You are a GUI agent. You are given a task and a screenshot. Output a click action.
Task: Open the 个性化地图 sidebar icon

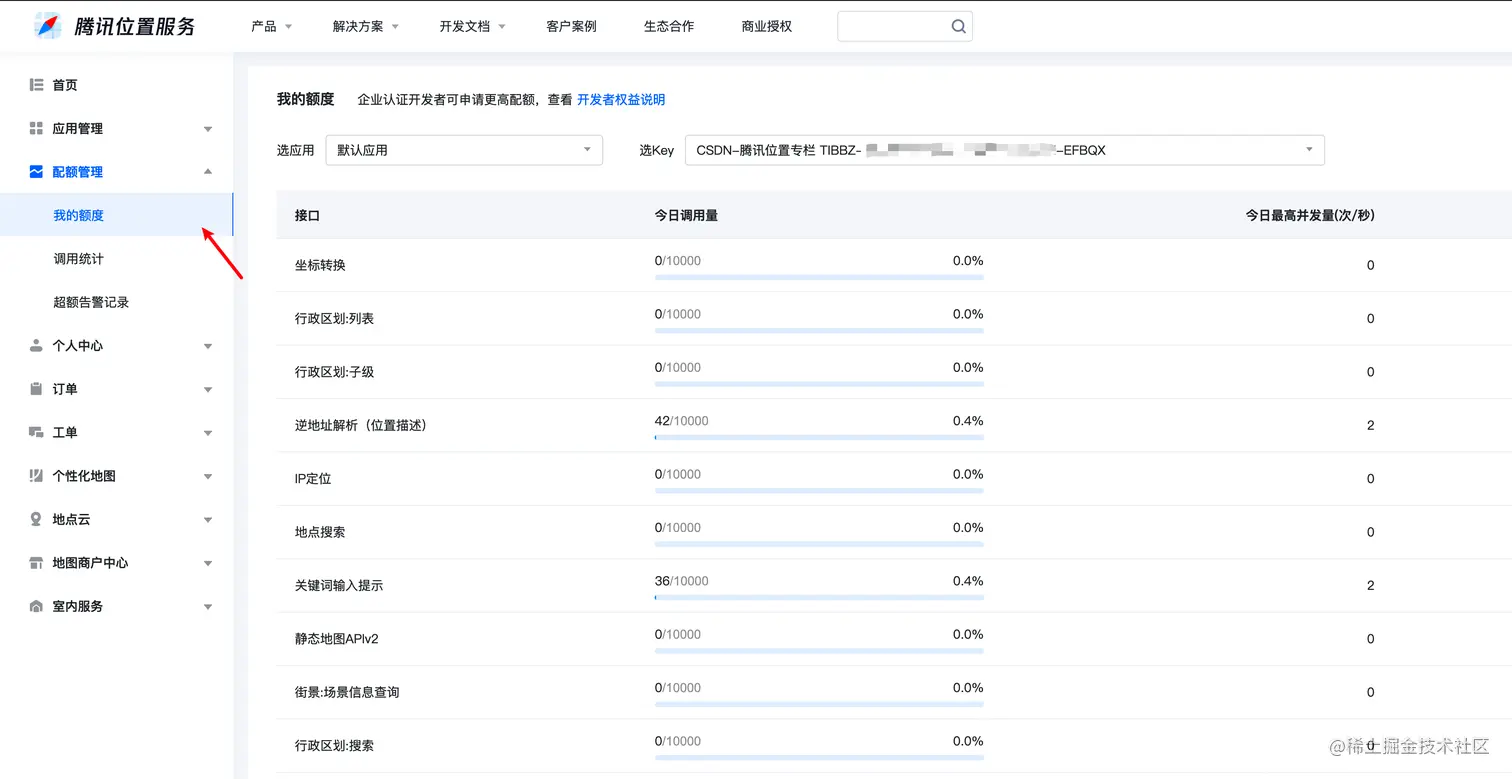click(37, 475)
